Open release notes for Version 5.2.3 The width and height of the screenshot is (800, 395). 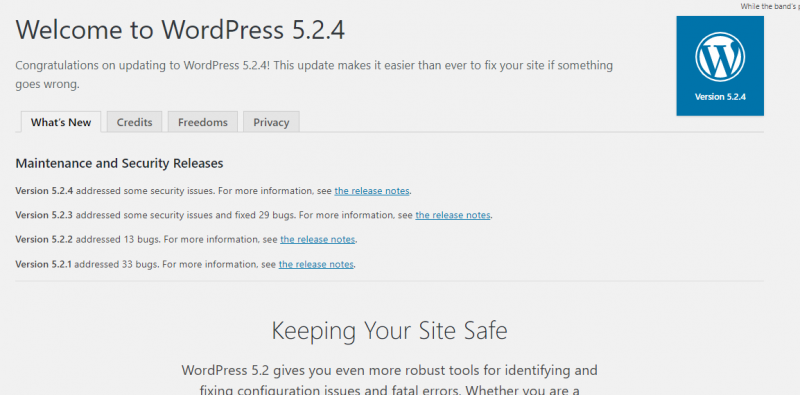(453, 215)
